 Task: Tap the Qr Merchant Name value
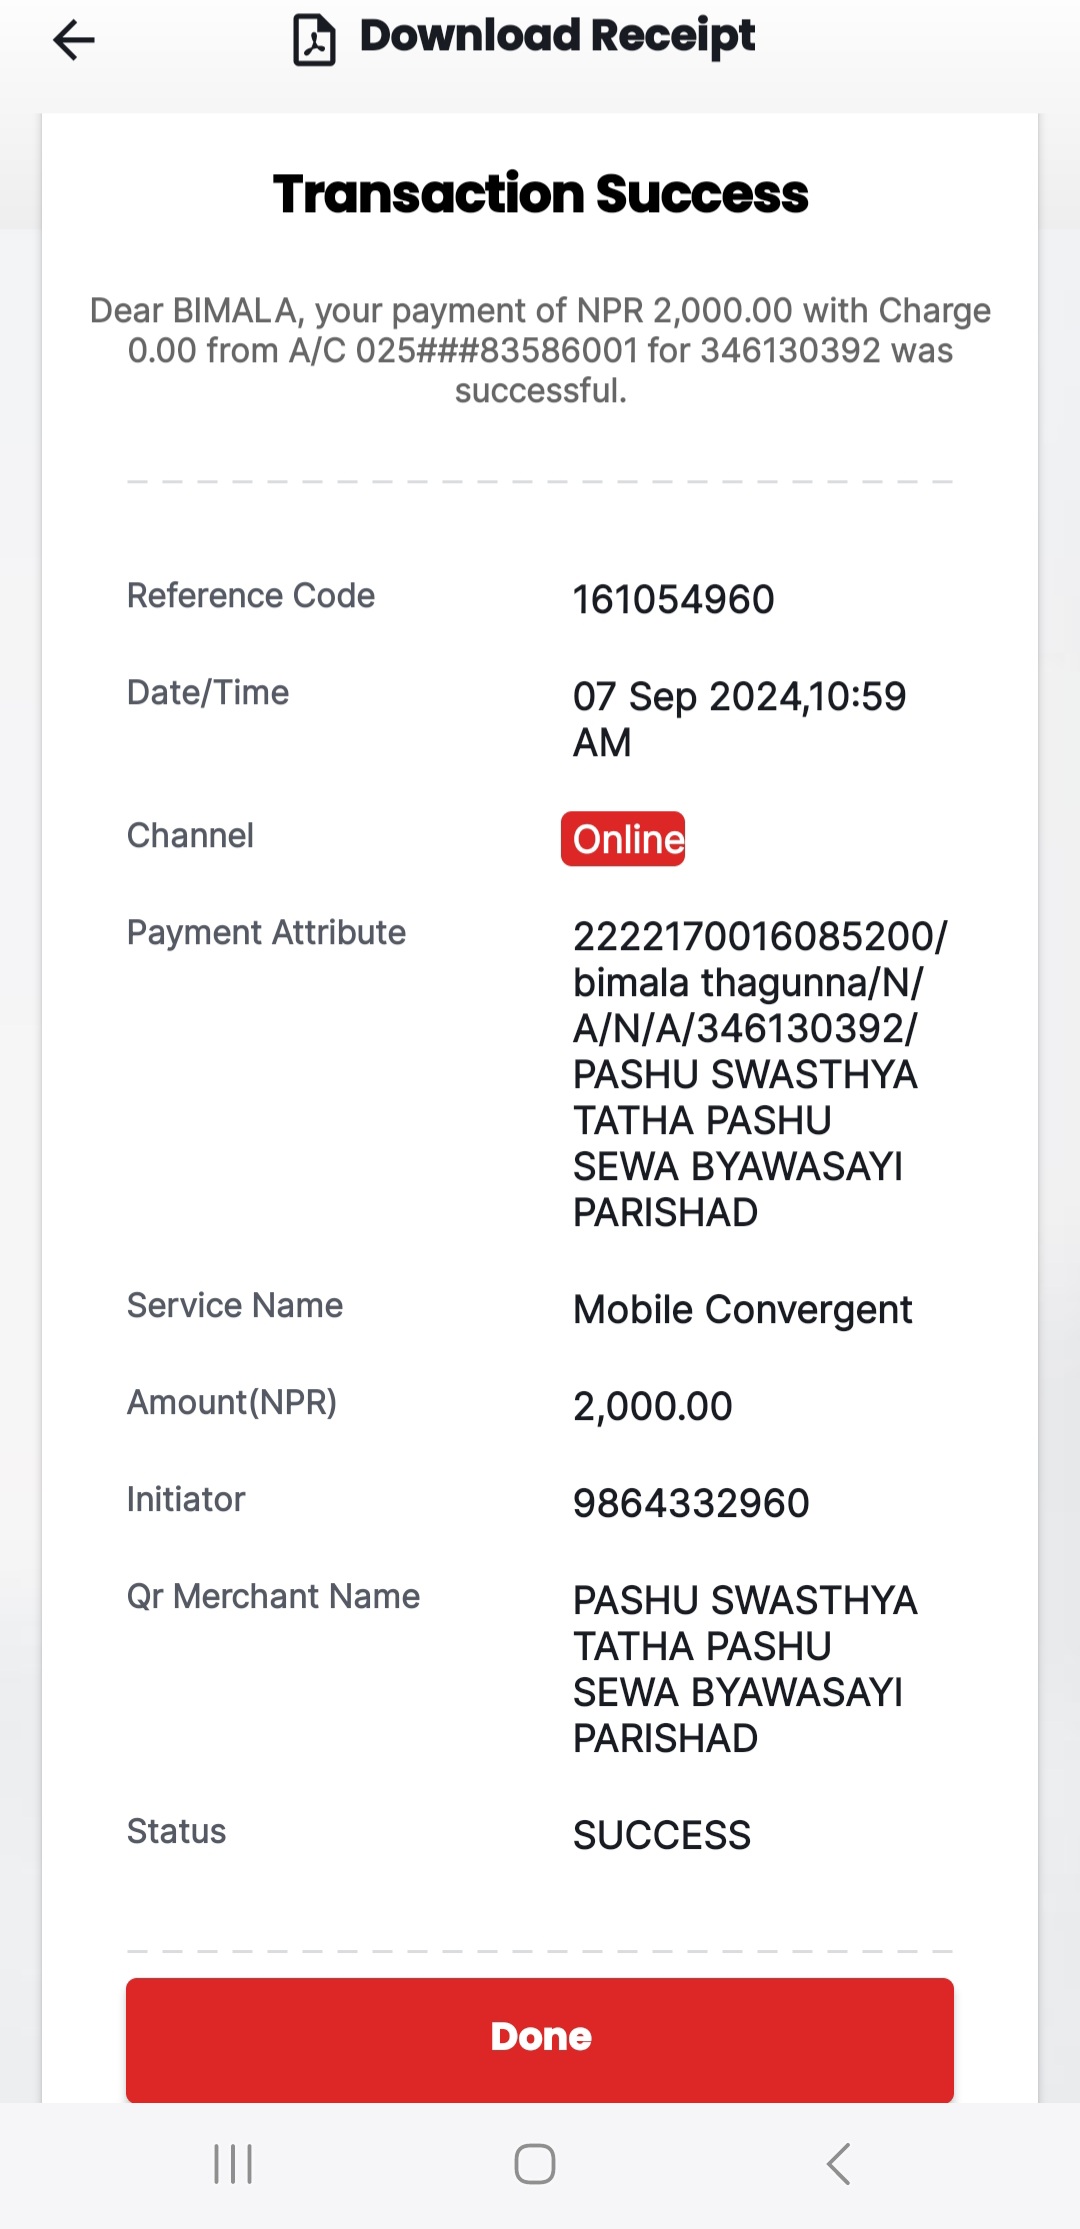pyautogui.click(x=745, y=1669)
